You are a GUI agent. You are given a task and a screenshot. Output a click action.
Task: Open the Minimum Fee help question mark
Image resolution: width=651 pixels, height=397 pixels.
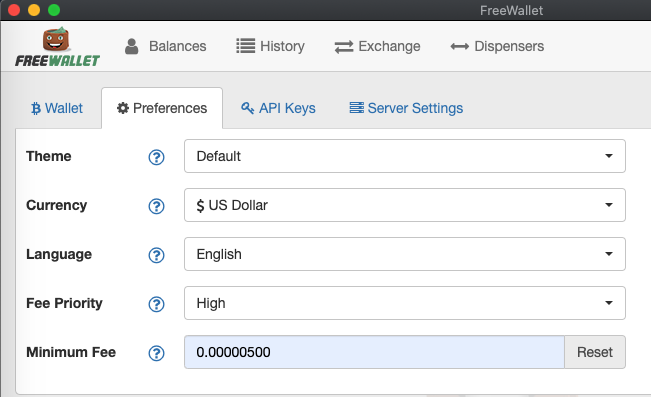pyautogui.click(x=157, y=353)
